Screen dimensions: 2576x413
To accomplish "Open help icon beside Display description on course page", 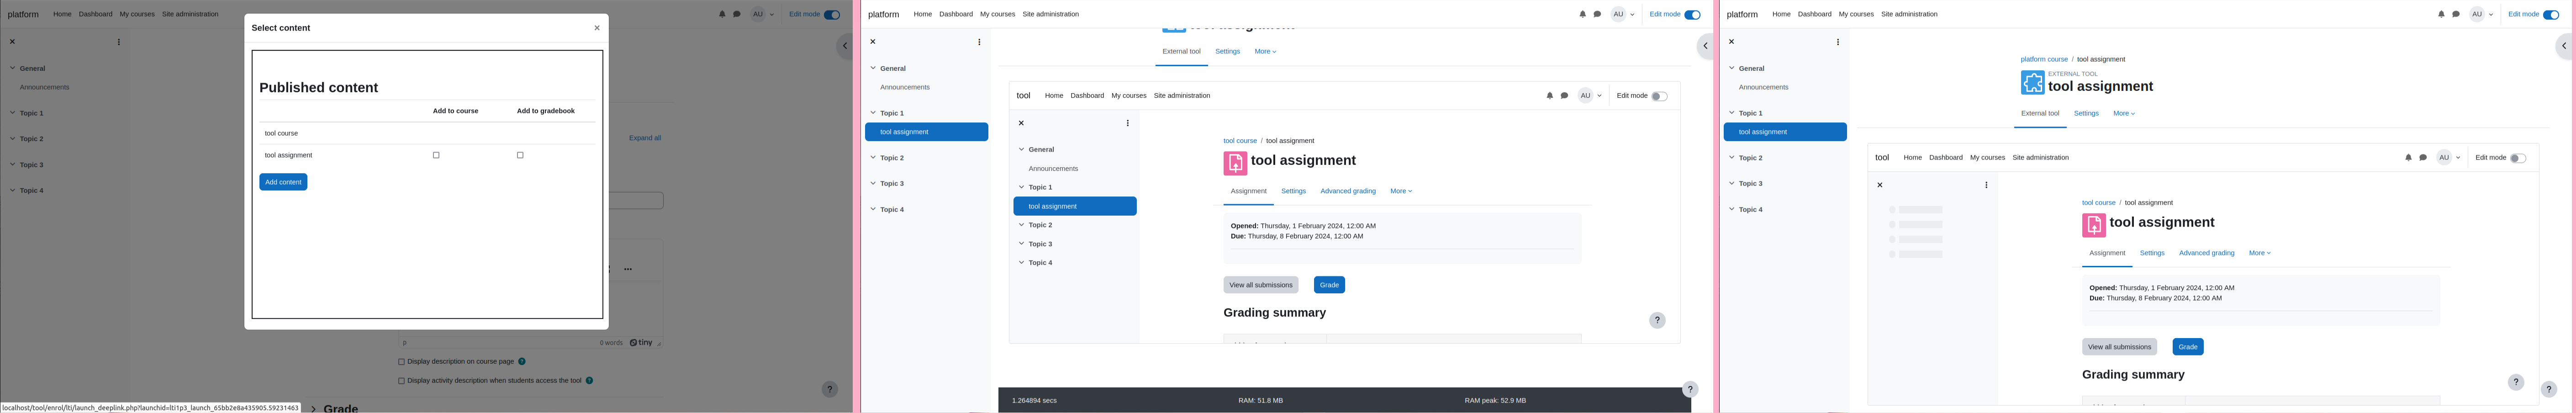I will coord(522,361).
